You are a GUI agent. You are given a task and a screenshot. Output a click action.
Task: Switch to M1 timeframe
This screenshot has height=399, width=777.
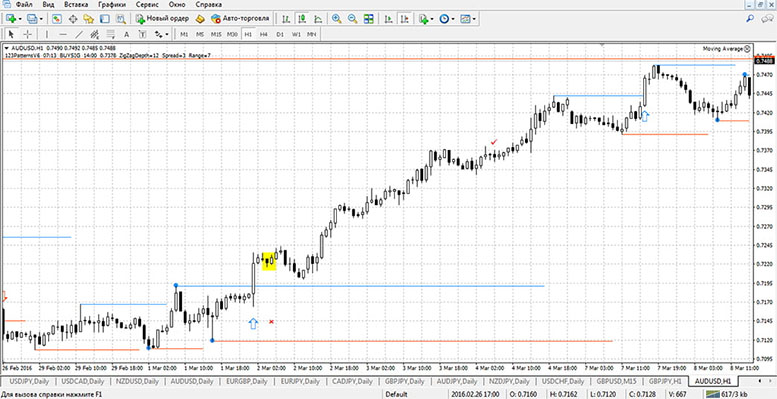(x=184, y=34)
